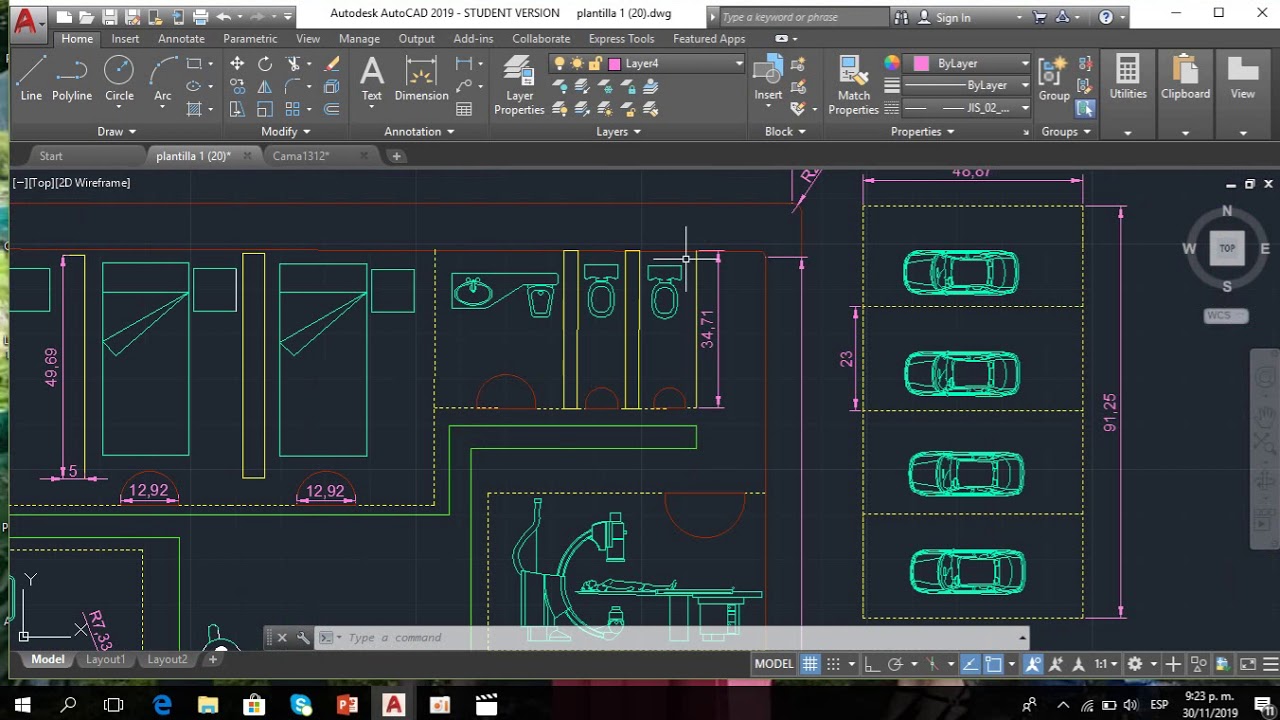Image resolution: width=1280 pixels, height=720 pixels.
Task: Toggle snap mode in status bar
Action: tap(833, 664)
